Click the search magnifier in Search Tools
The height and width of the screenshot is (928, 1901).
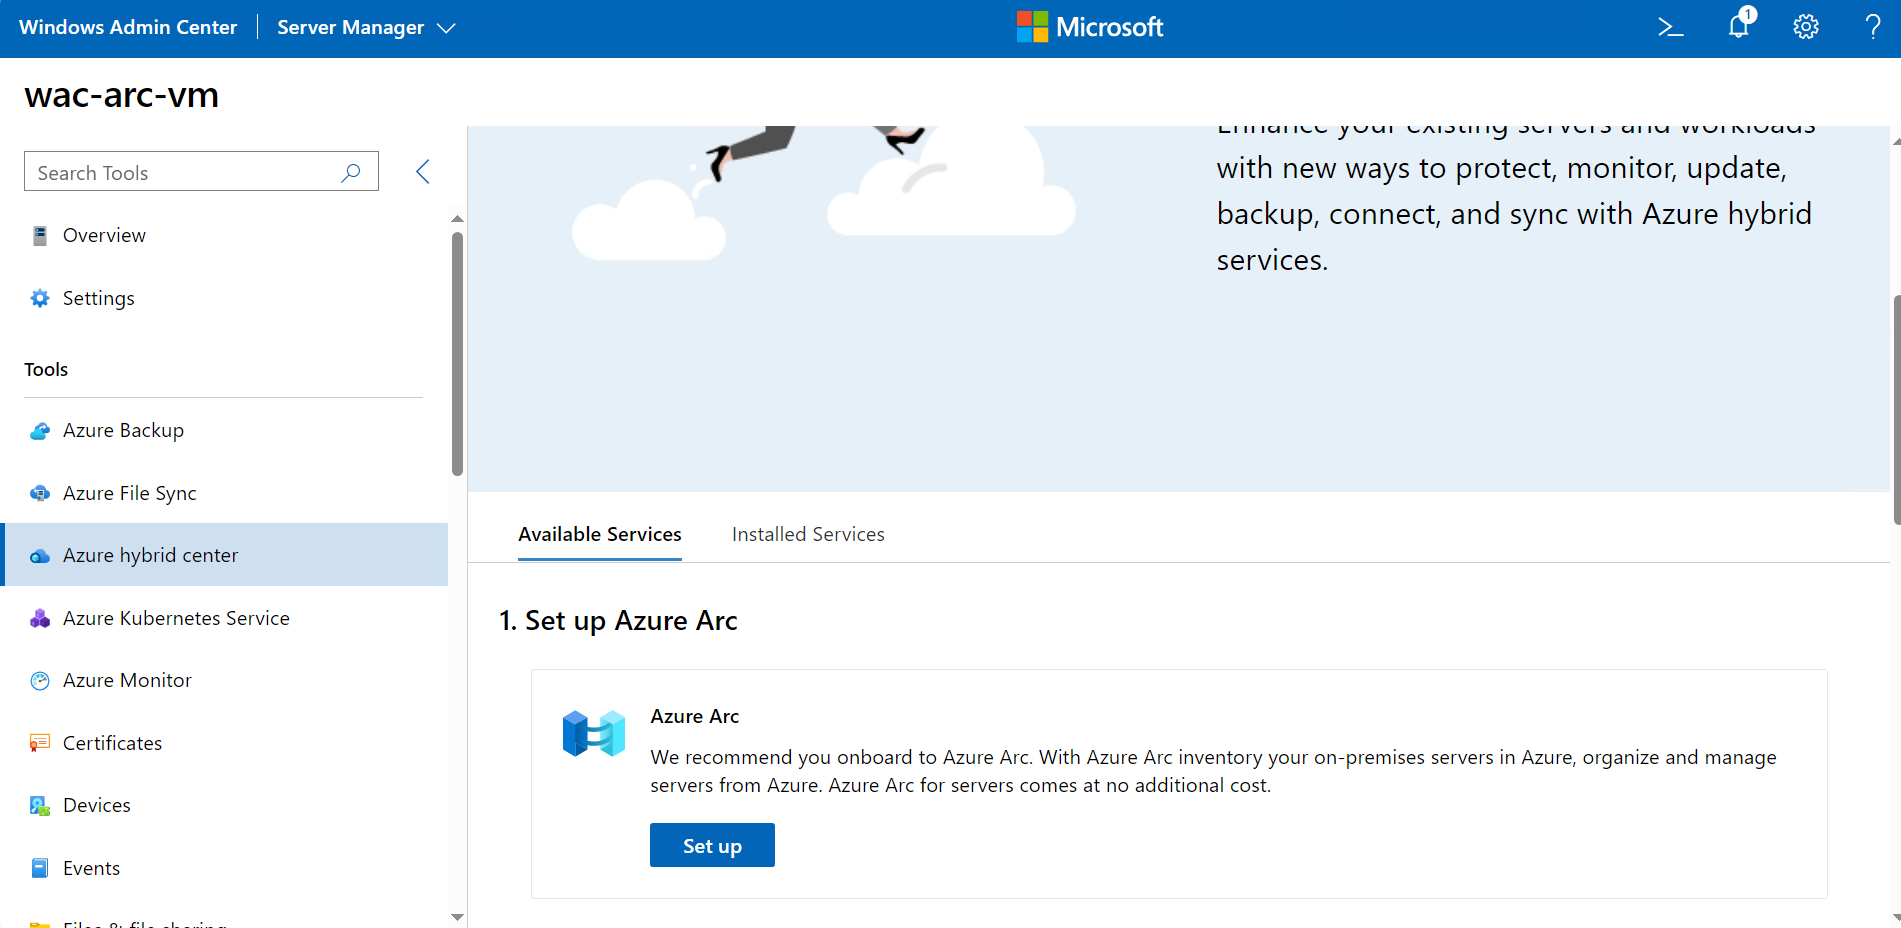351,172
